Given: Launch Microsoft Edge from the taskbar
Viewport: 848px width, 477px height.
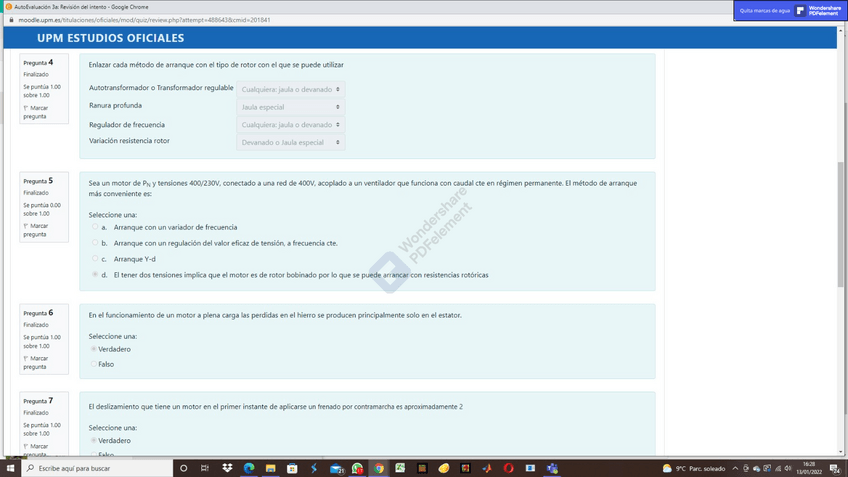Looking at the screenshot, I should (x=249, y=468).
